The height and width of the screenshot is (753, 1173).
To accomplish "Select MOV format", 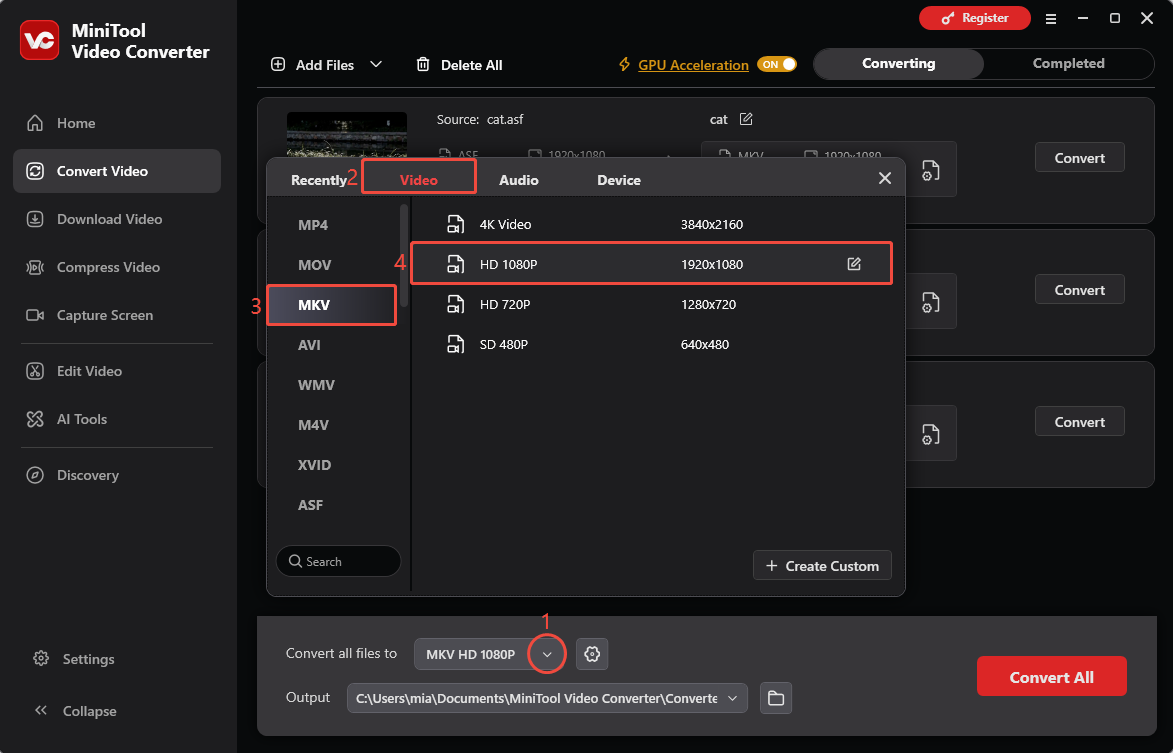I will click(332, 265).
